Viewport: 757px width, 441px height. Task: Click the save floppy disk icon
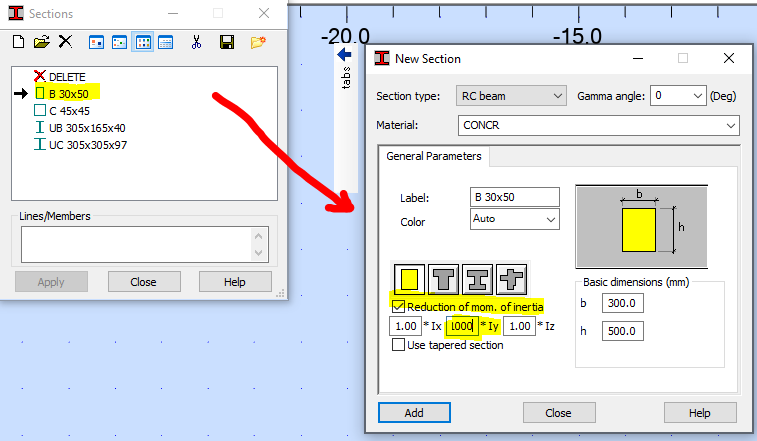(227, 42)
